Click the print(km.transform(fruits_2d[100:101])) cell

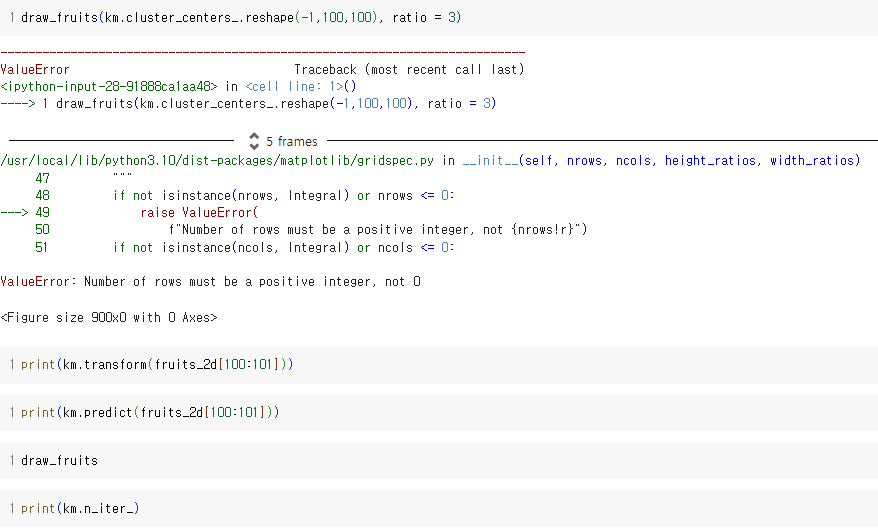[439, 365]
